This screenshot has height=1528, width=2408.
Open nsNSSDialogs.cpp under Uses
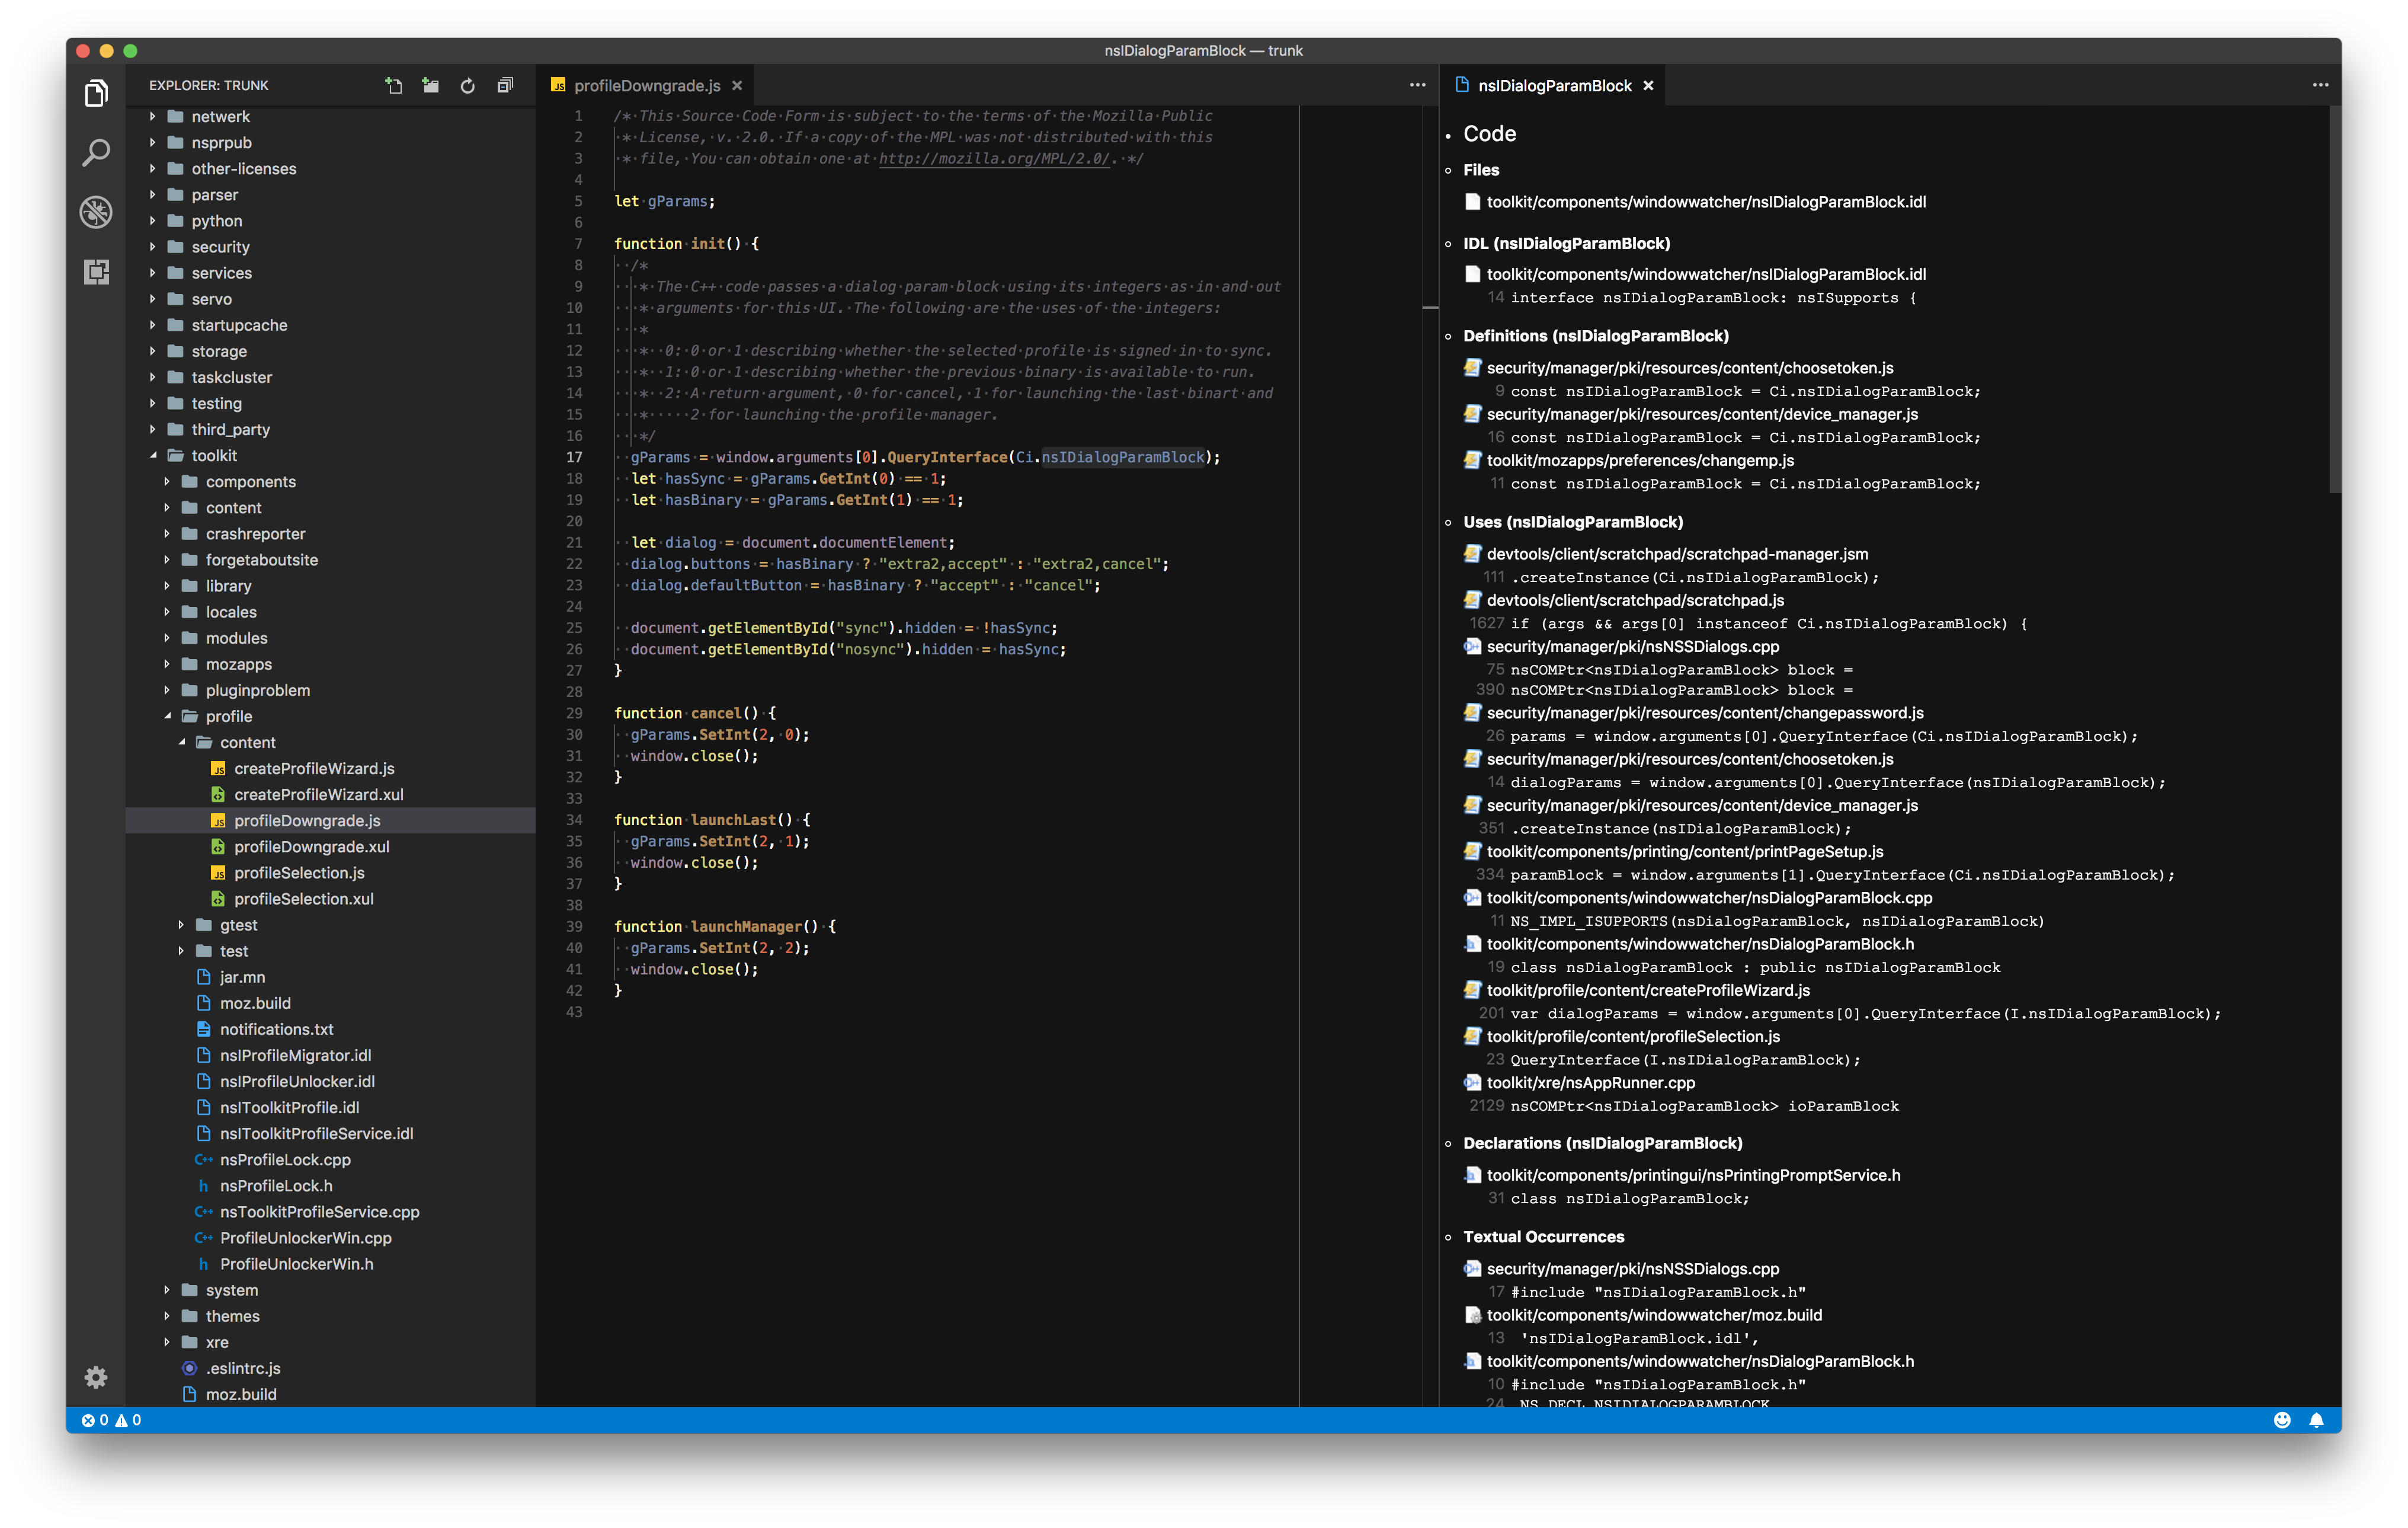pyautogui.click(x=1633, y=647)
